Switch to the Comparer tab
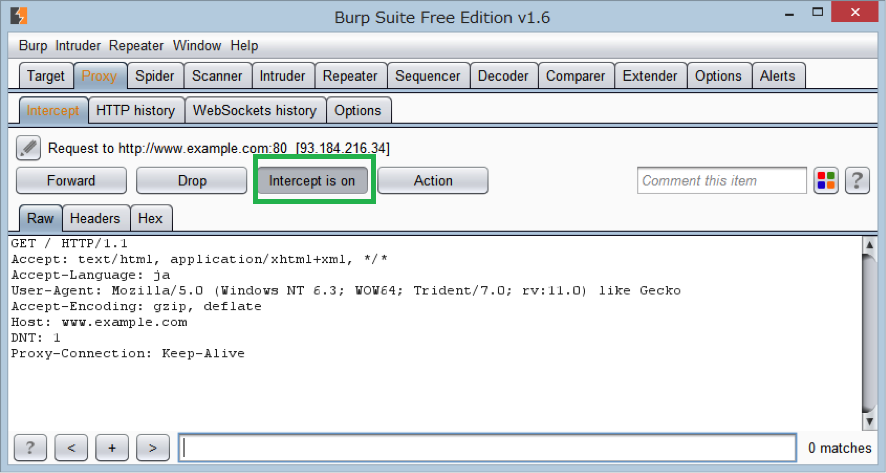Screen dimensions: 886x473 575,76
